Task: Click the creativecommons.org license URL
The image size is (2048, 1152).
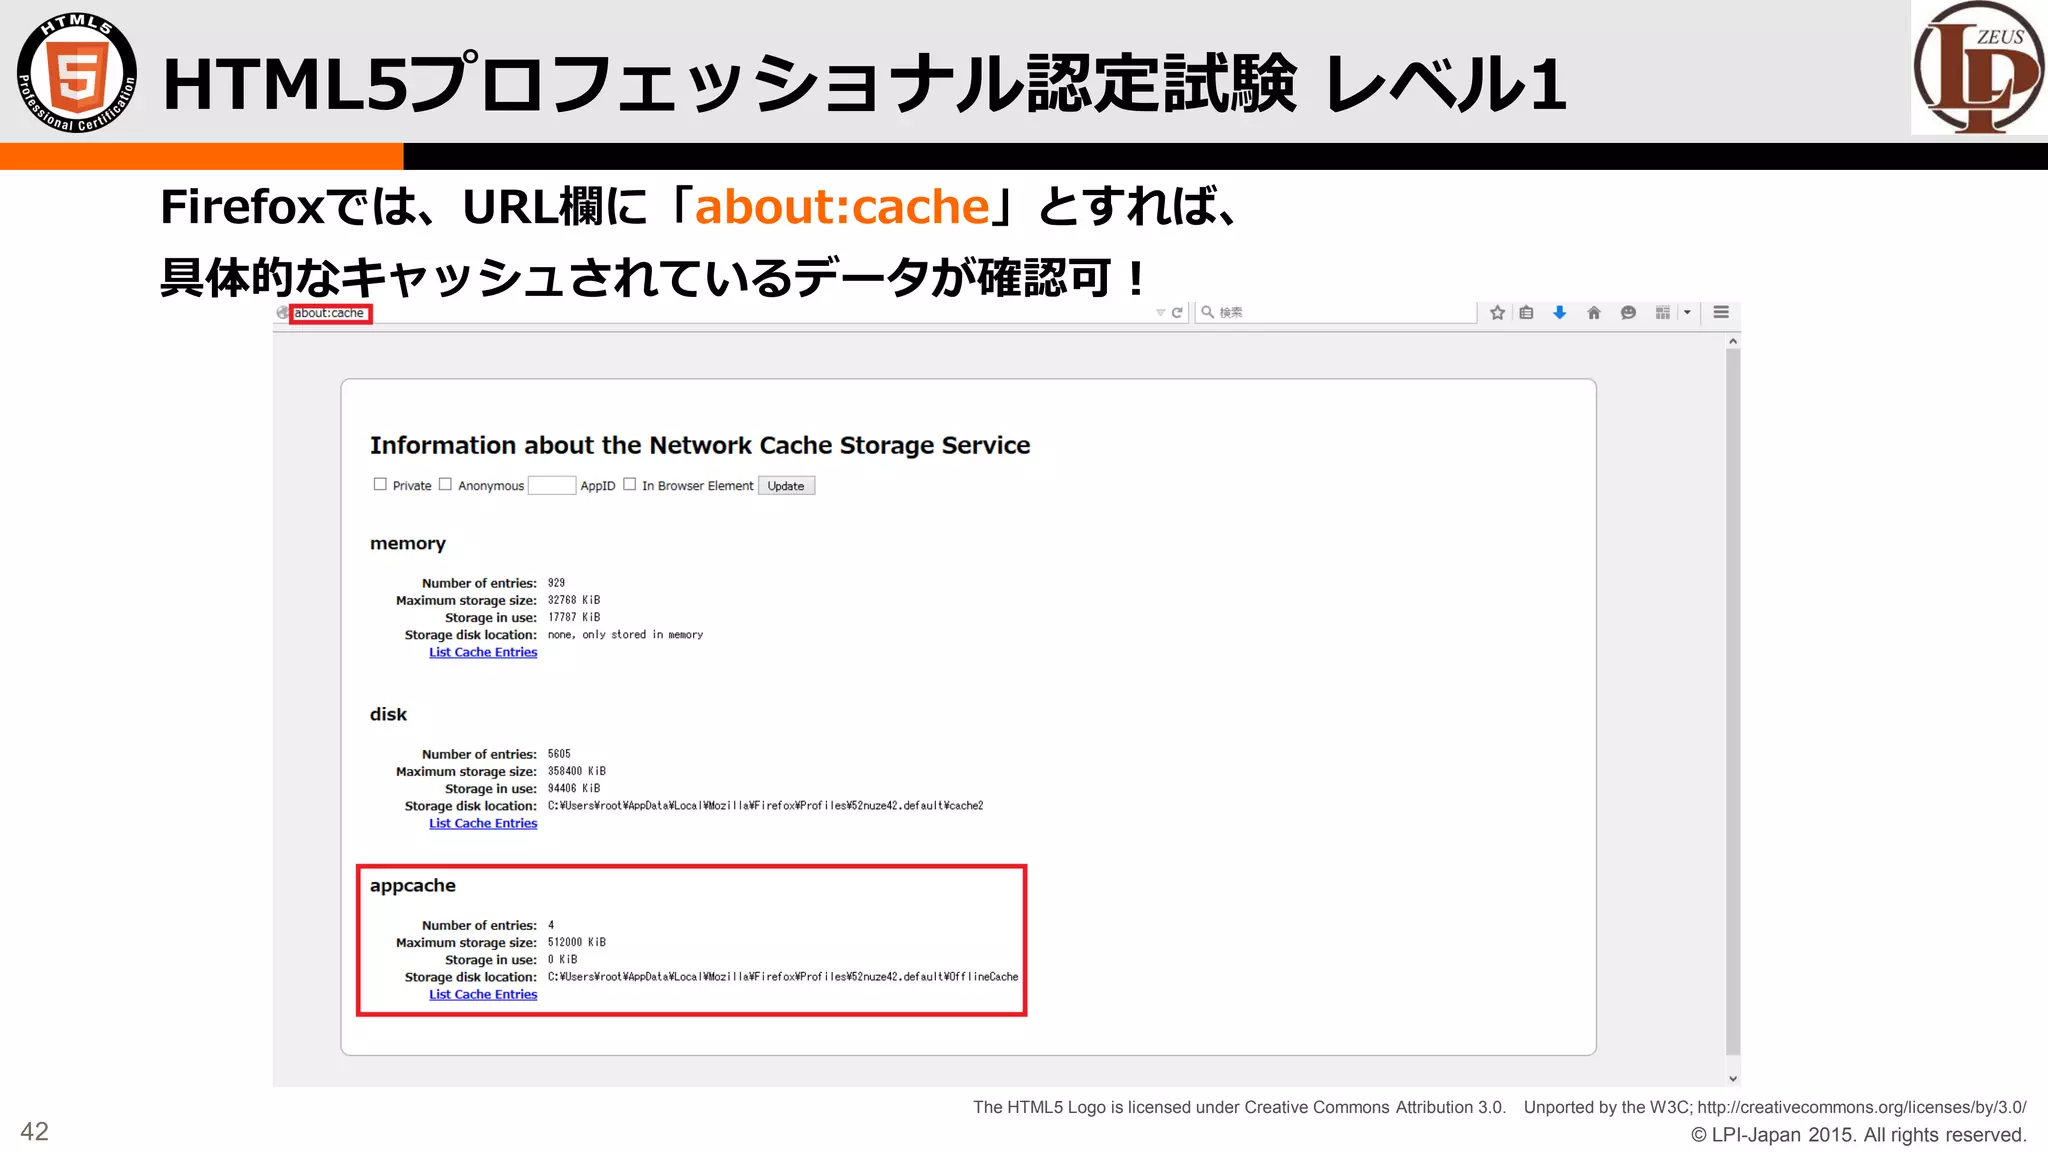Action: click(x=1862, y=1107)
